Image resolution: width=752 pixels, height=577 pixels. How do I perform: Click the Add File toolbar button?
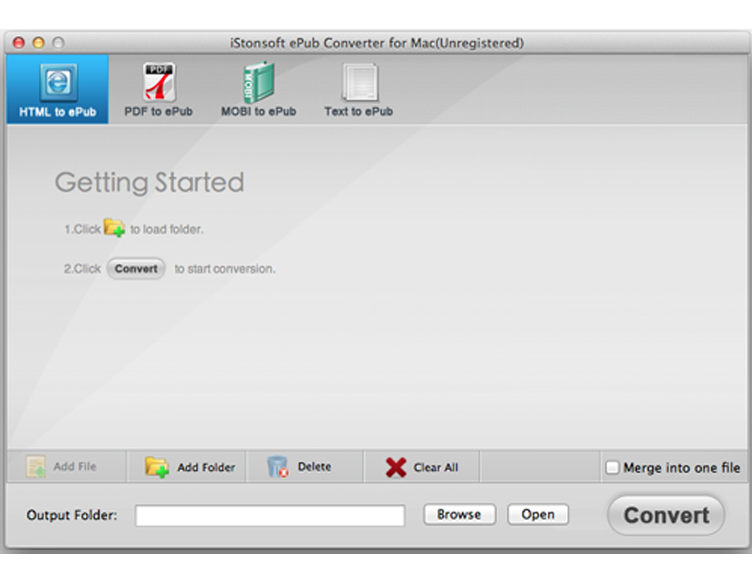(66, 466)
